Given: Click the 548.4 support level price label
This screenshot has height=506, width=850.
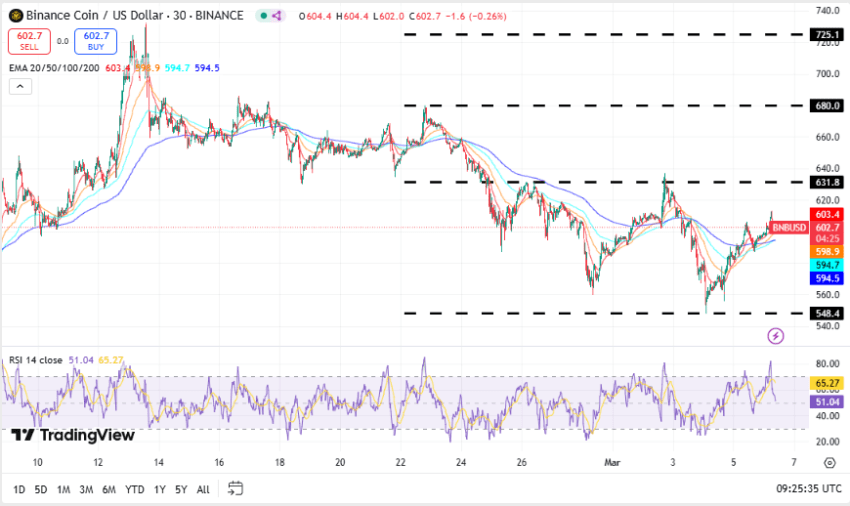Looking at the screenshot, I should (828, 313).
